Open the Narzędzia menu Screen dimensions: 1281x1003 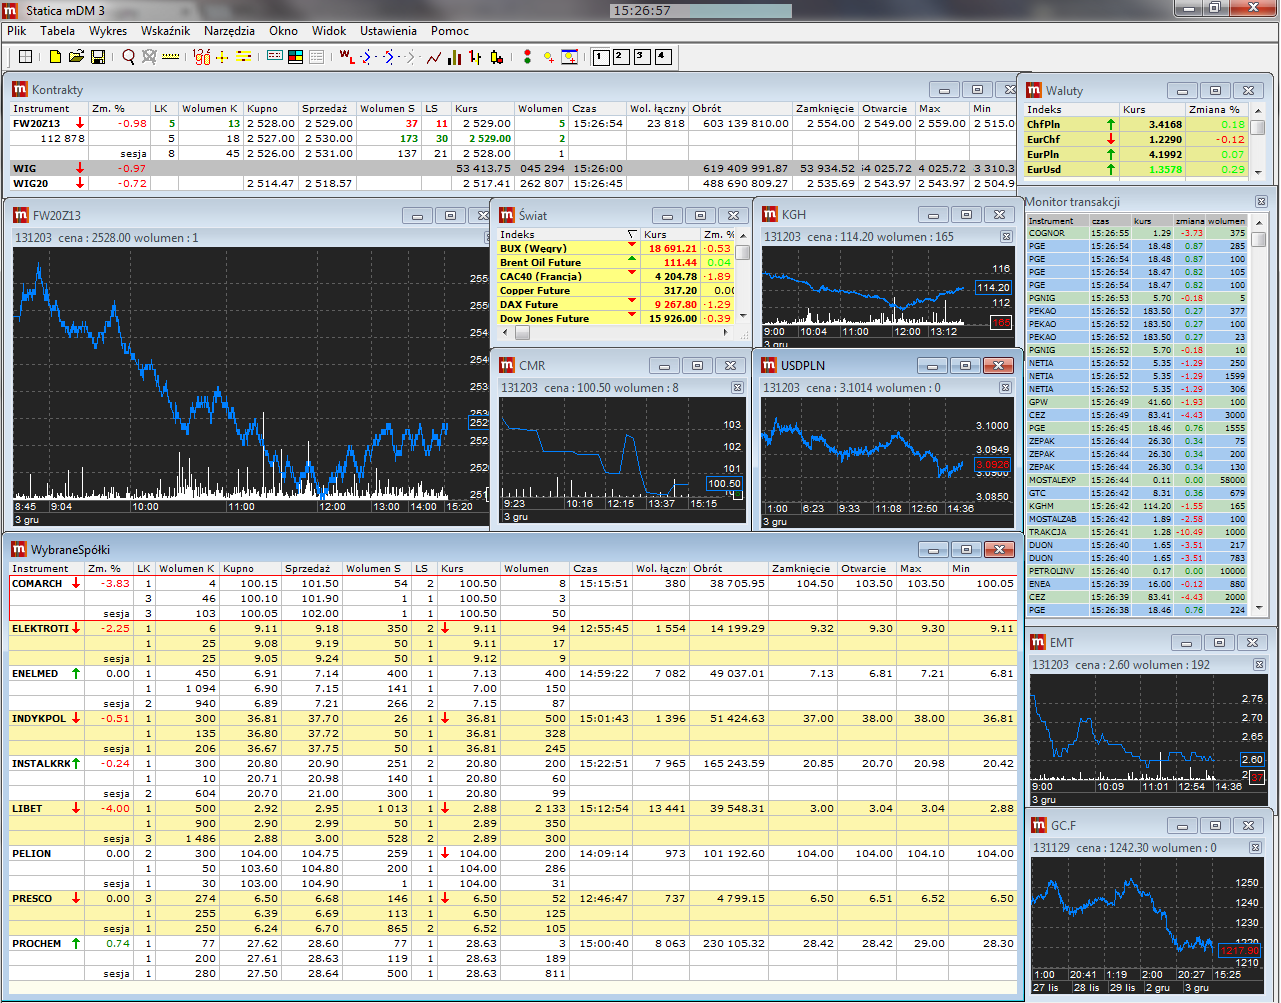tap(229, 31)
